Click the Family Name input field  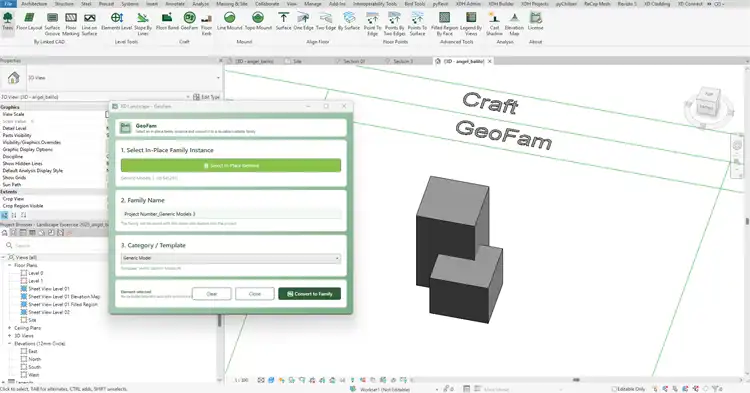click(x=231, y=214)
